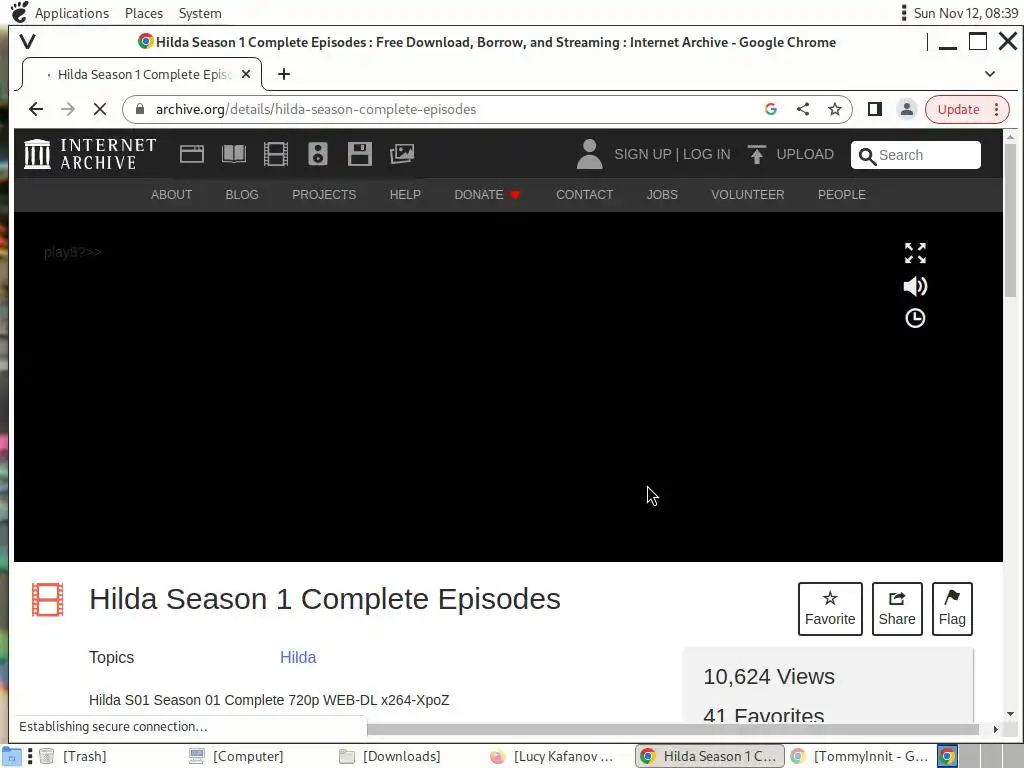The image size is (1024, 768).
Task: Open the System menu
Action: click(x=200, y=13)
